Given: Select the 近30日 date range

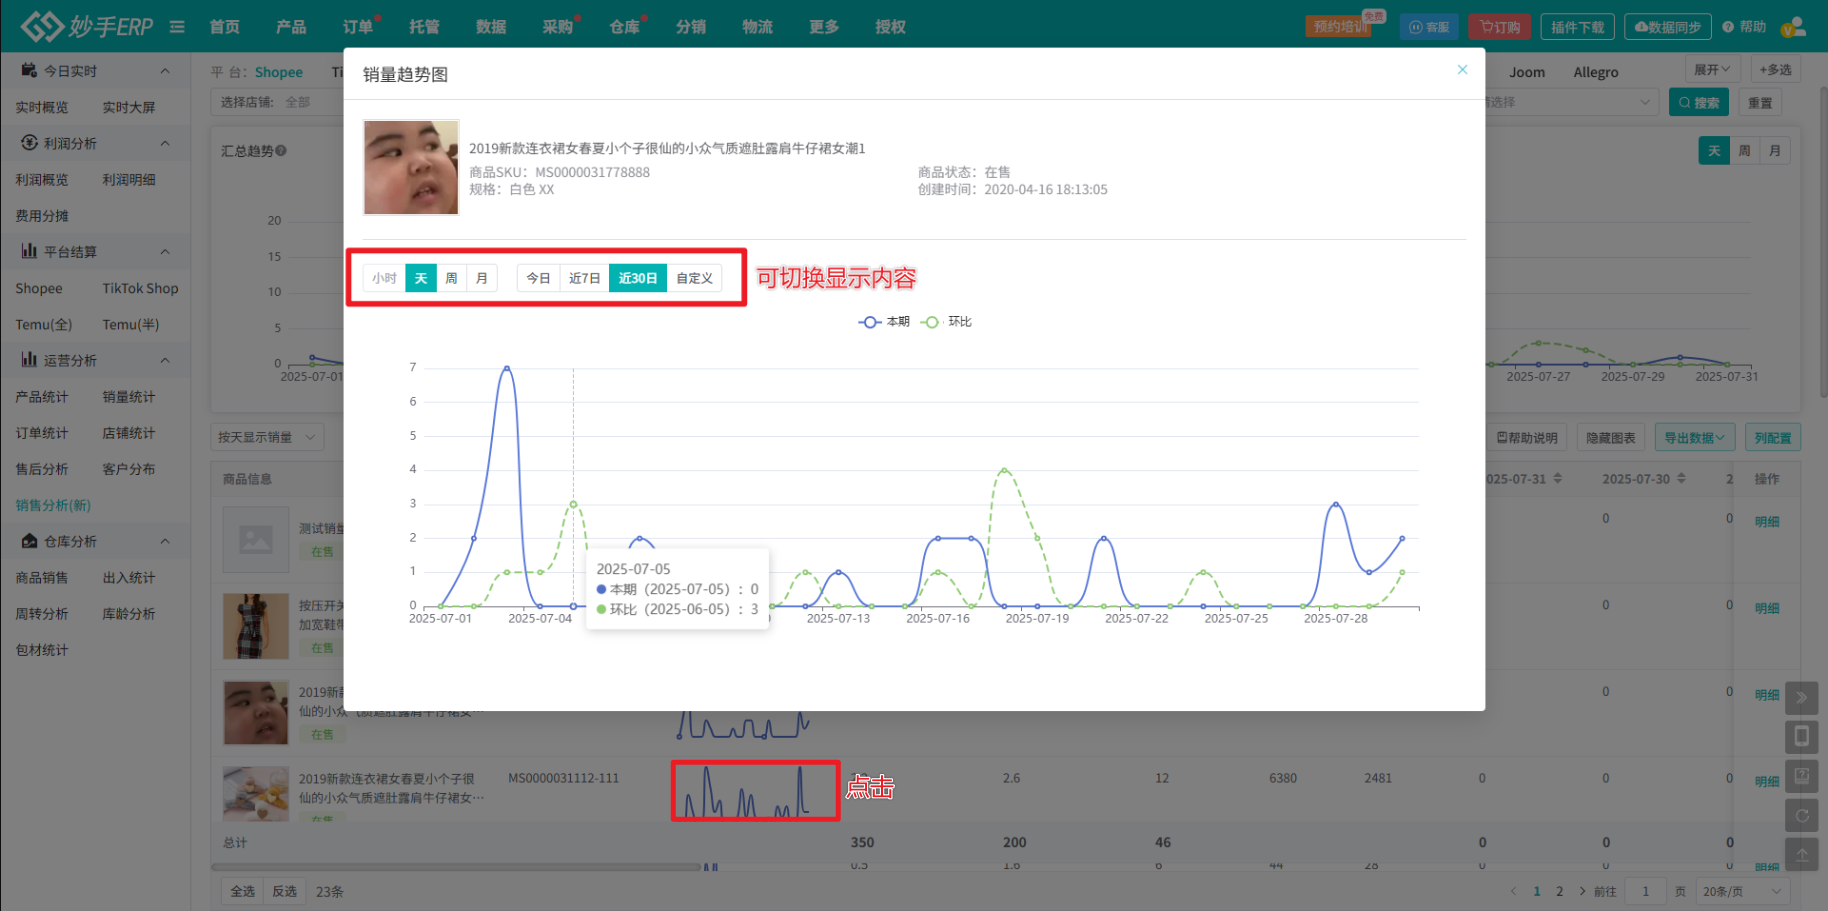Looking at the screenshot, I should (x=638, y=278).
